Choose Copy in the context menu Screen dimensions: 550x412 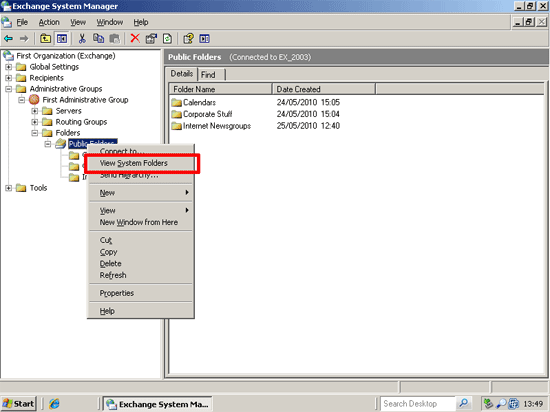click(141, 252)
